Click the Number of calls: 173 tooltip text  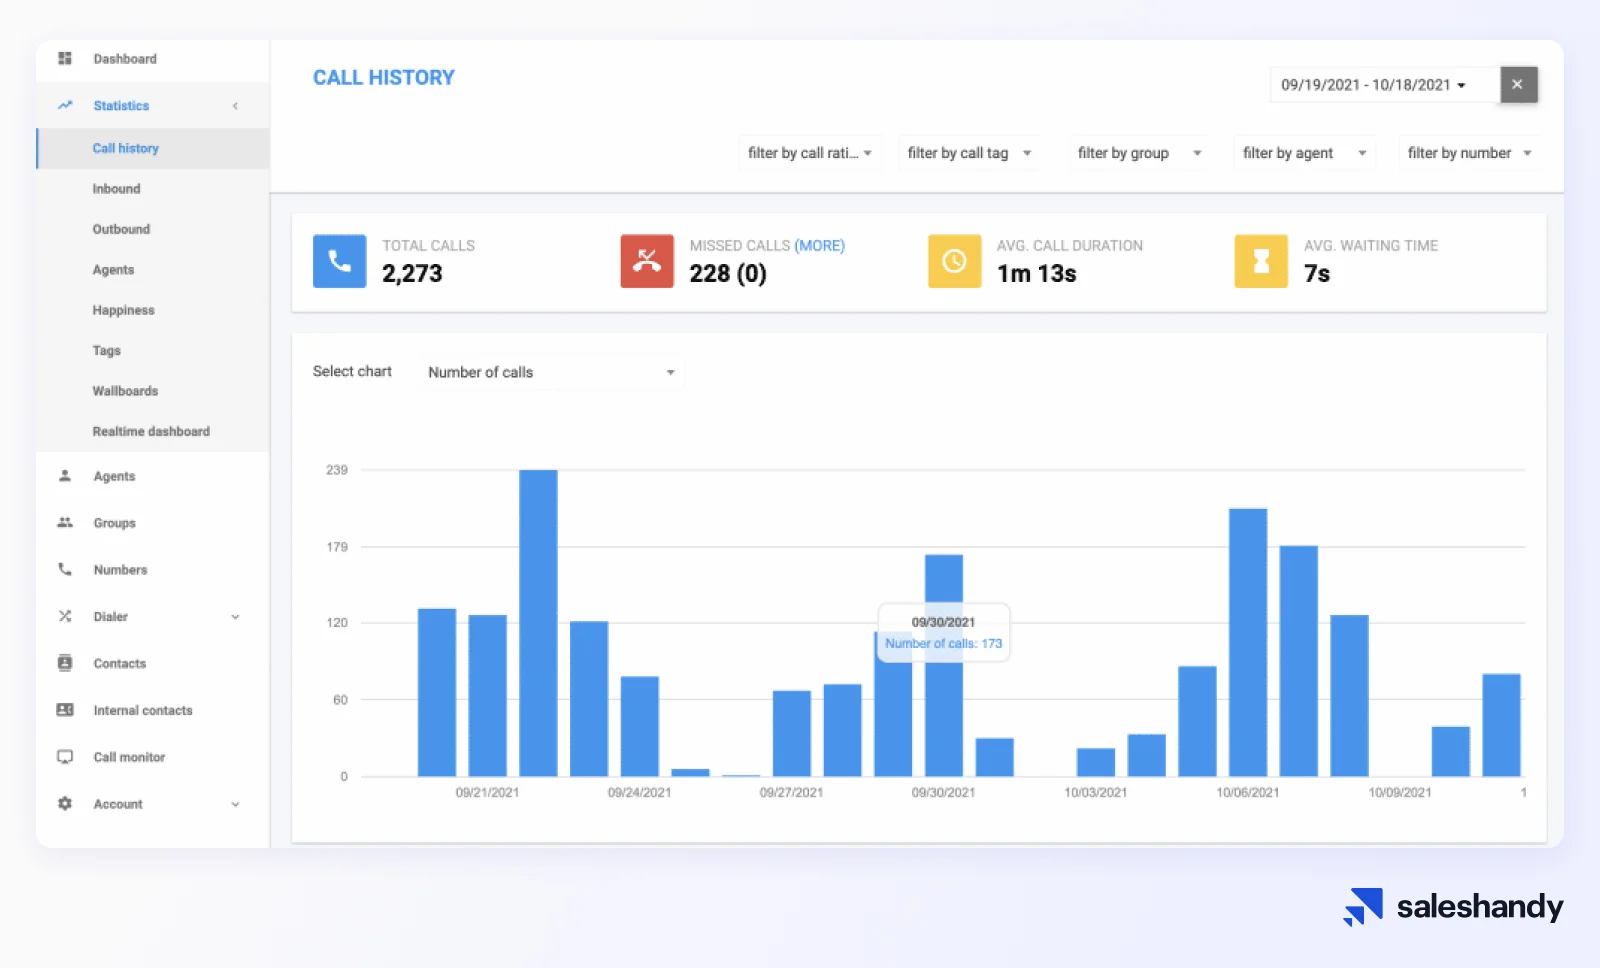pyautogui.click(x=943, y=644)
